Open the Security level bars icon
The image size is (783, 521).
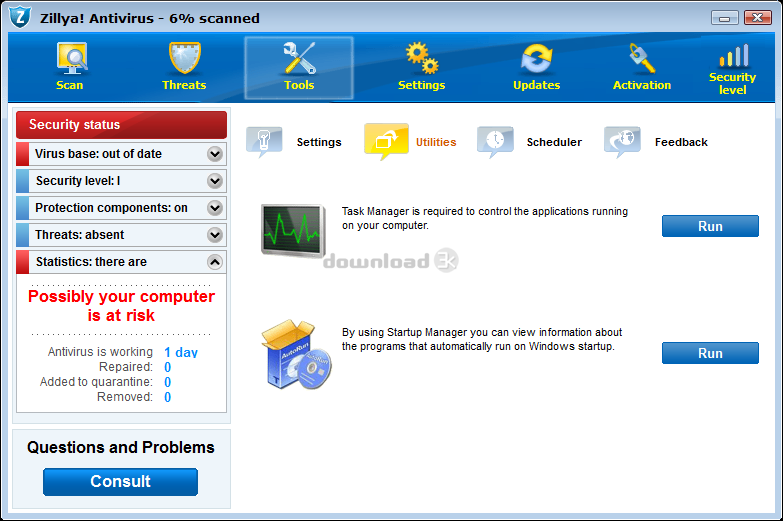(x=733, y=55)
